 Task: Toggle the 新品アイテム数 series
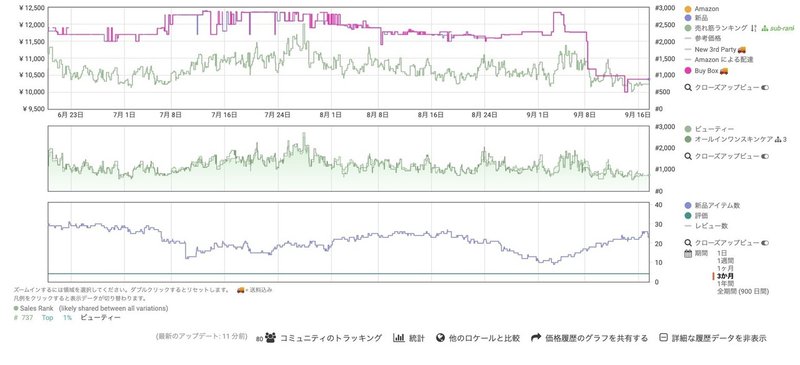pyautogui.click(x=712, y=205)
